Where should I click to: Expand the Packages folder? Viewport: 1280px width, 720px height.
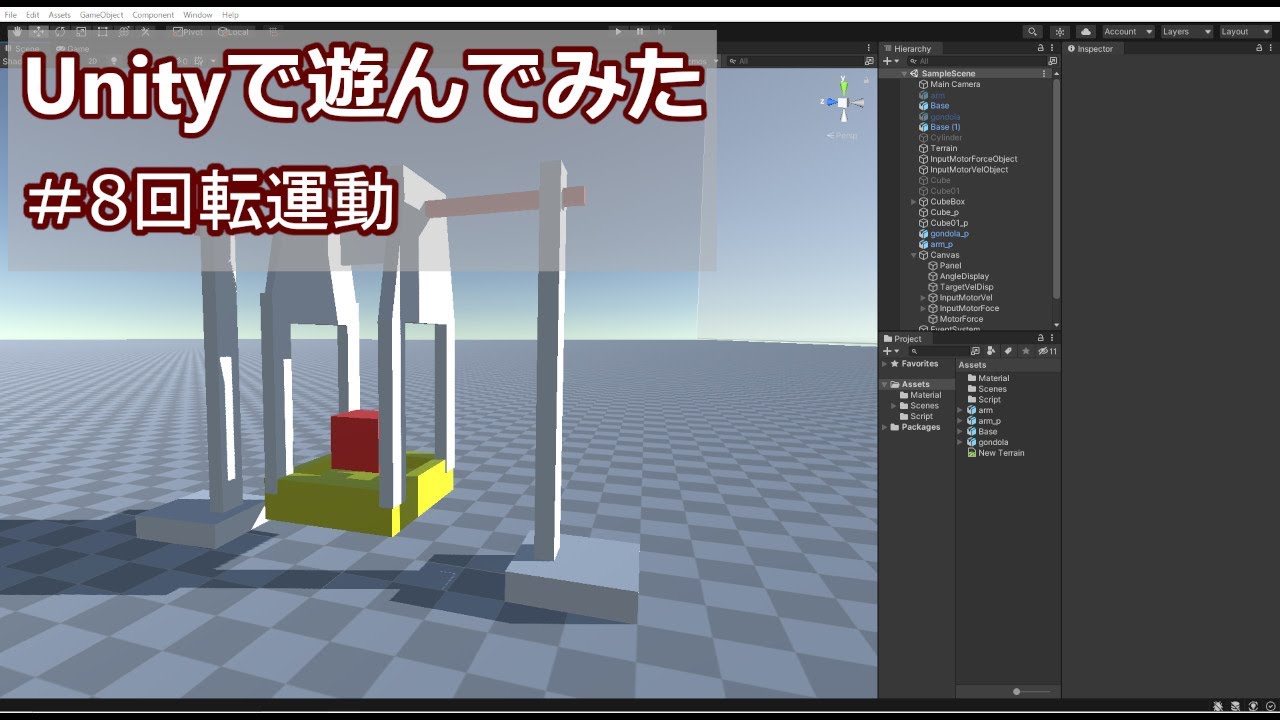(885, 427)
